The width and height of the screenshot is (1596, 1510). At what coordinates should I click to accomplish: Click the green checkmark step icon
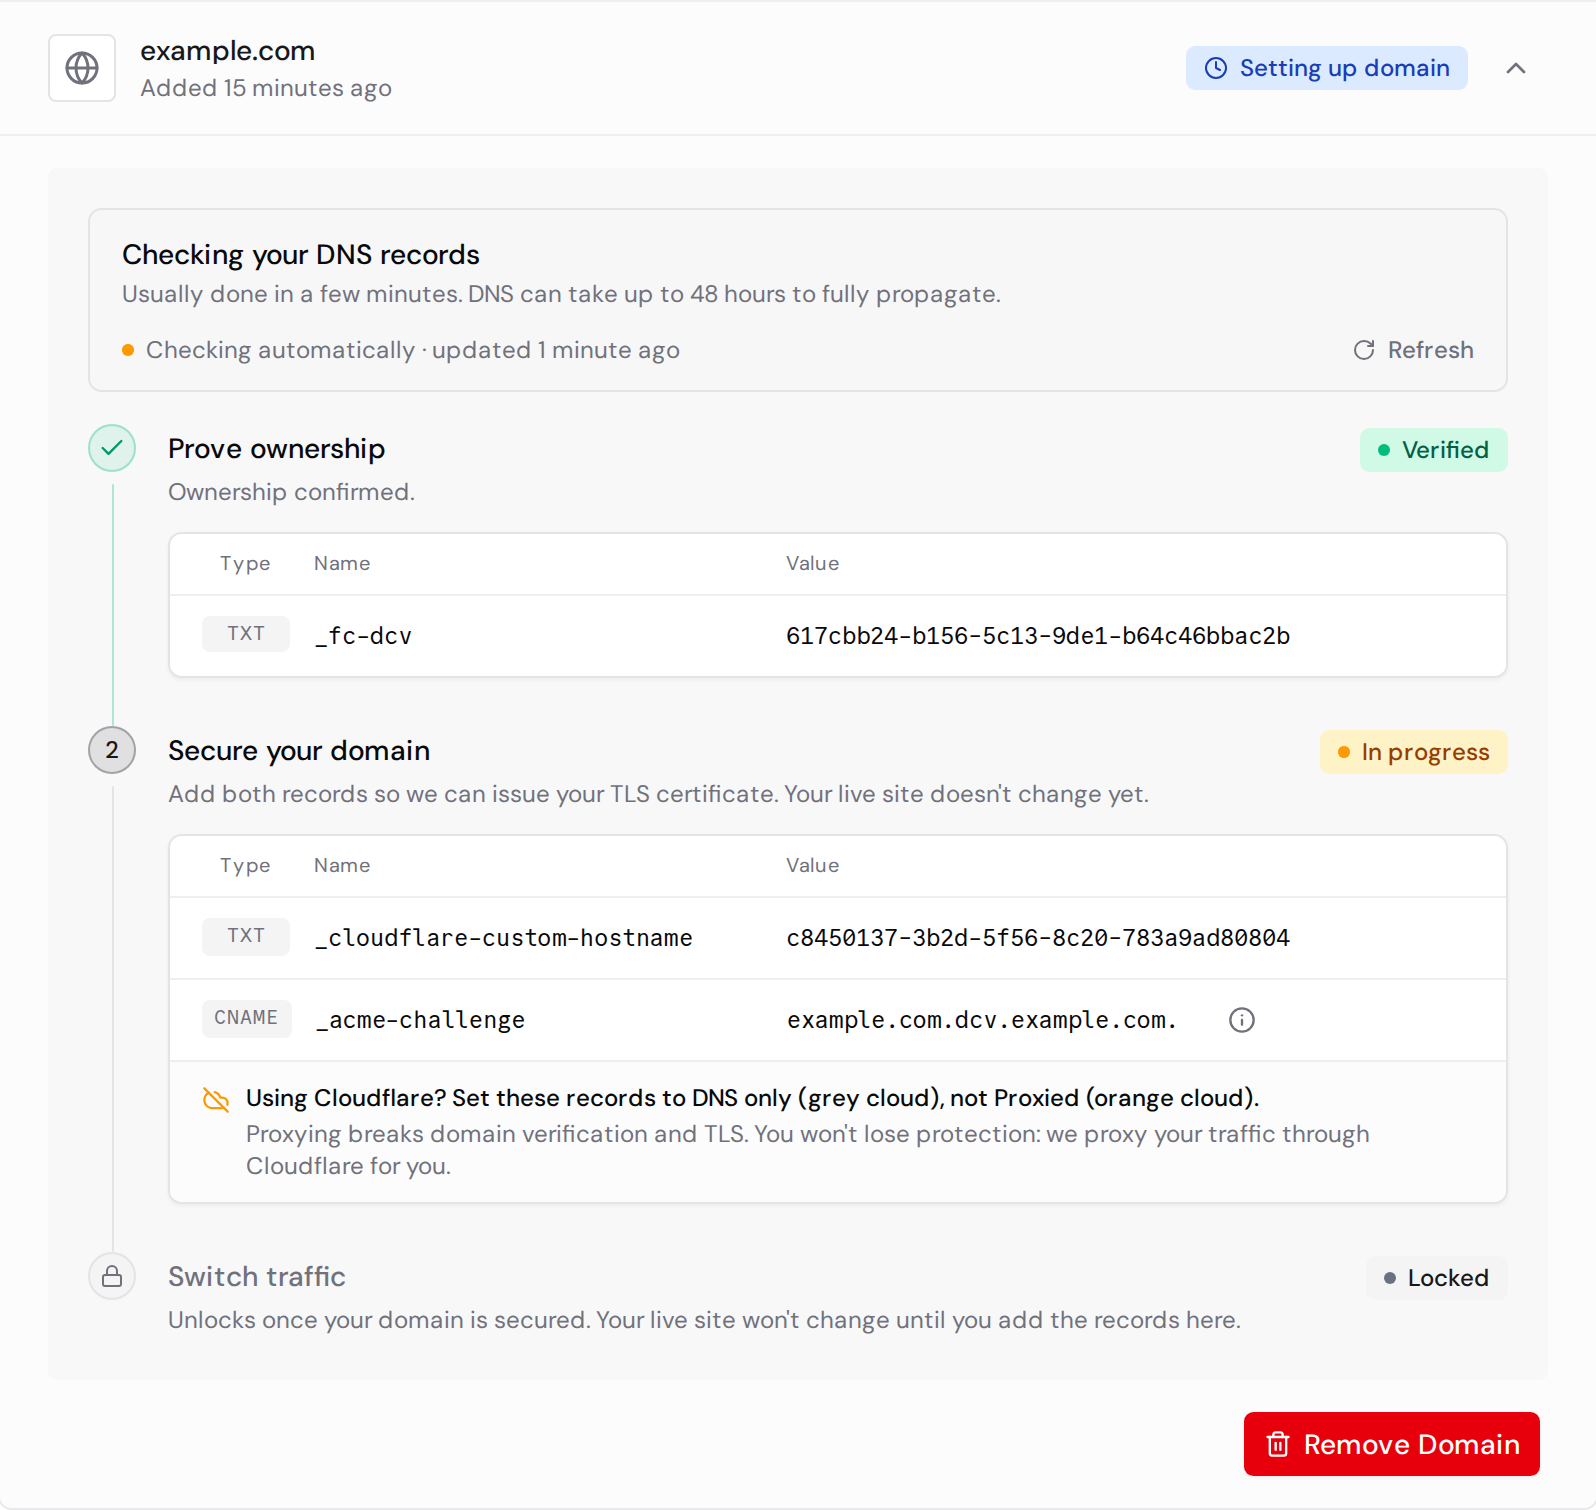112,448
